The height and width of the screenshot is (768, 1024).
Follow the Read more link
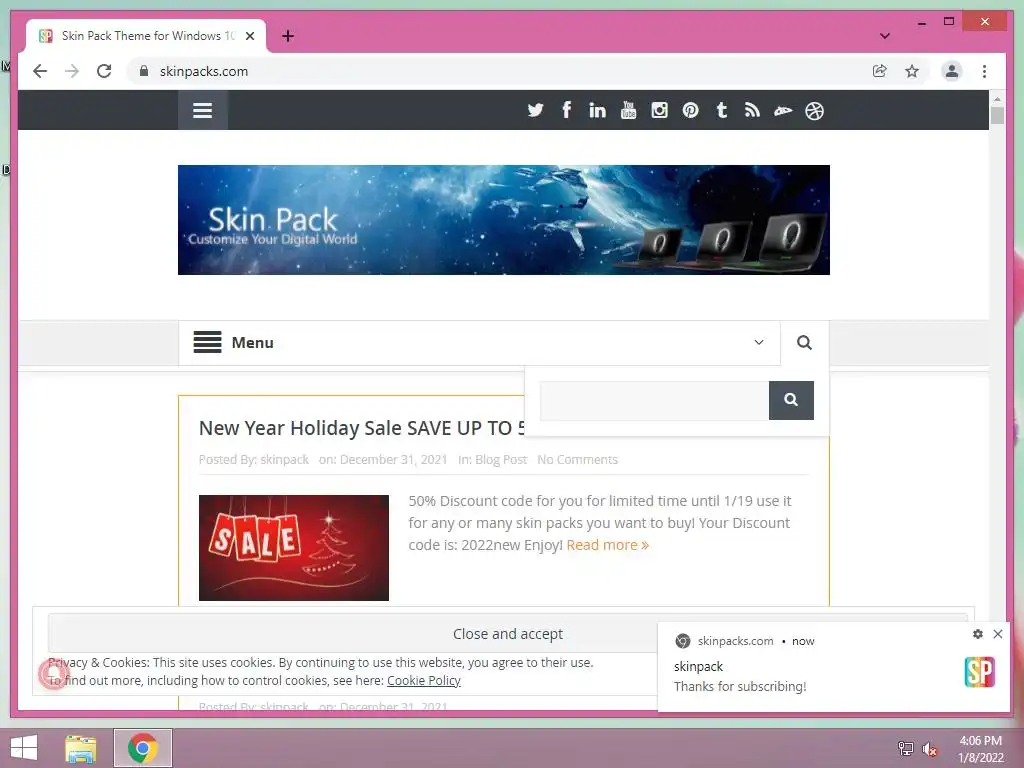coord(607,545)
